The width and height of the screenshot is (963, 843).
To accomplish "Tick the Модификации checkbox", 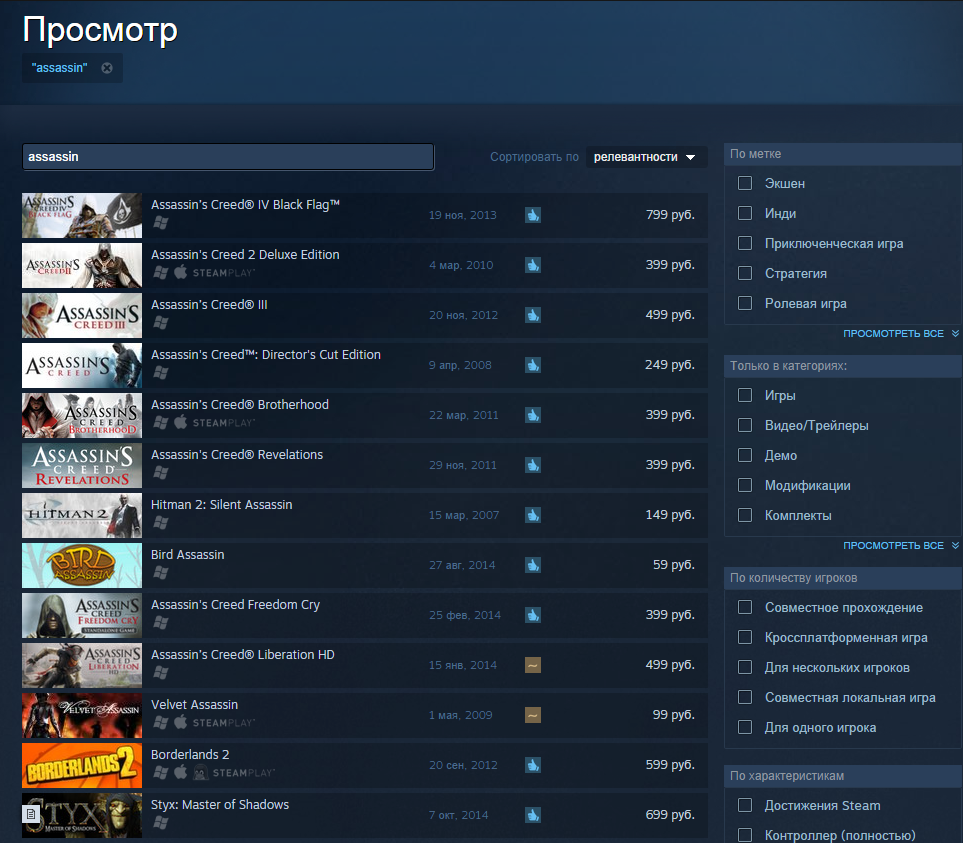I will [745, 485].
